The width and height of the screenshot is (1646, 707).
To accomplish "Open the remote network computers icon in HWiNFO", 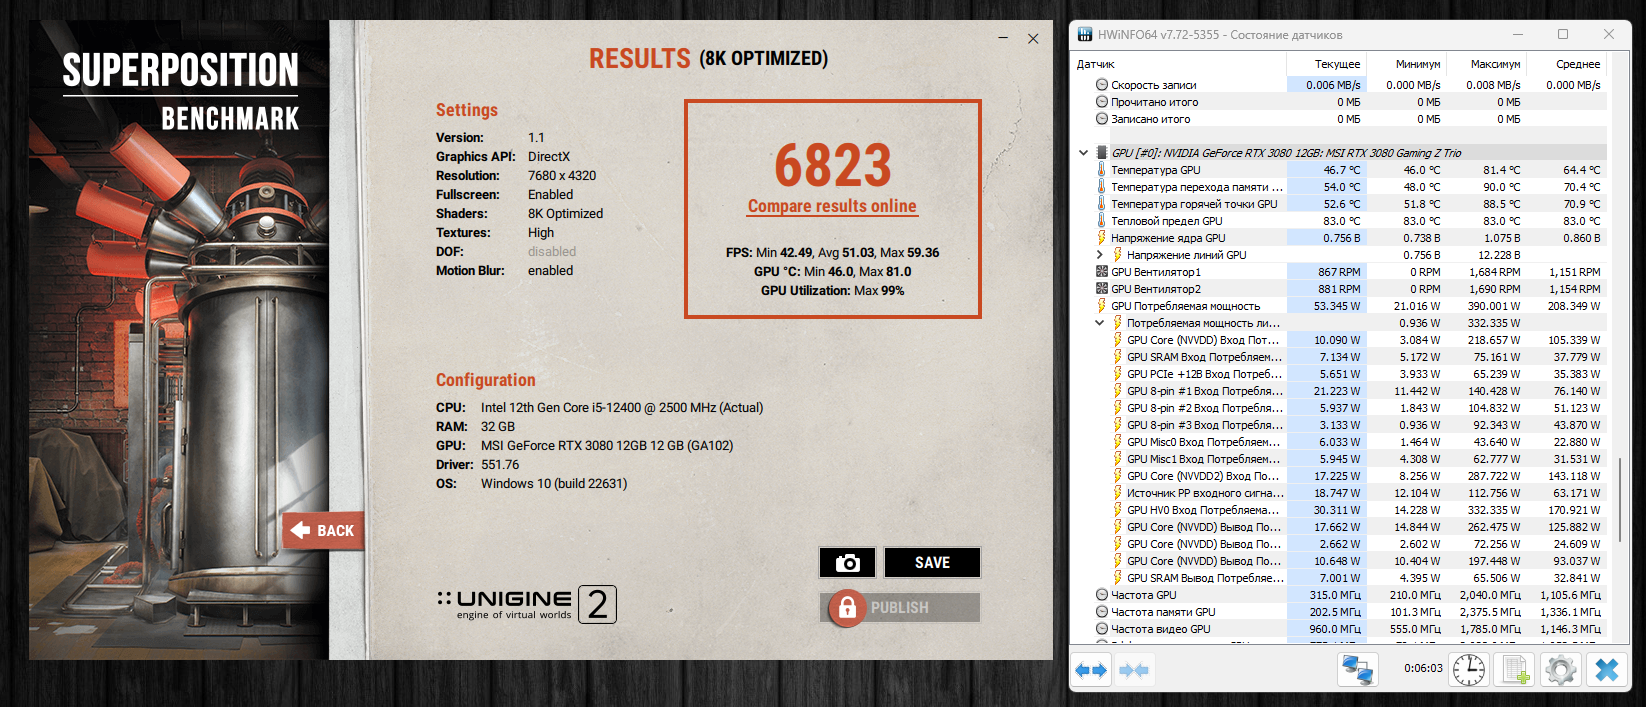I will (1358, 669).
